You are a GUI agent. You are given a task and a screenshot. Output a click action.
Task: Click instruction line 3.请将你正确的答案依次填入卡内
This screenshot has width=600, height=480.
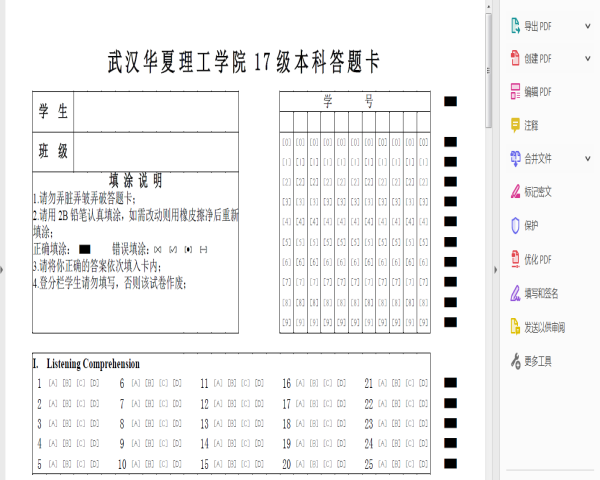pyautogui.click(x=97, y=266)
